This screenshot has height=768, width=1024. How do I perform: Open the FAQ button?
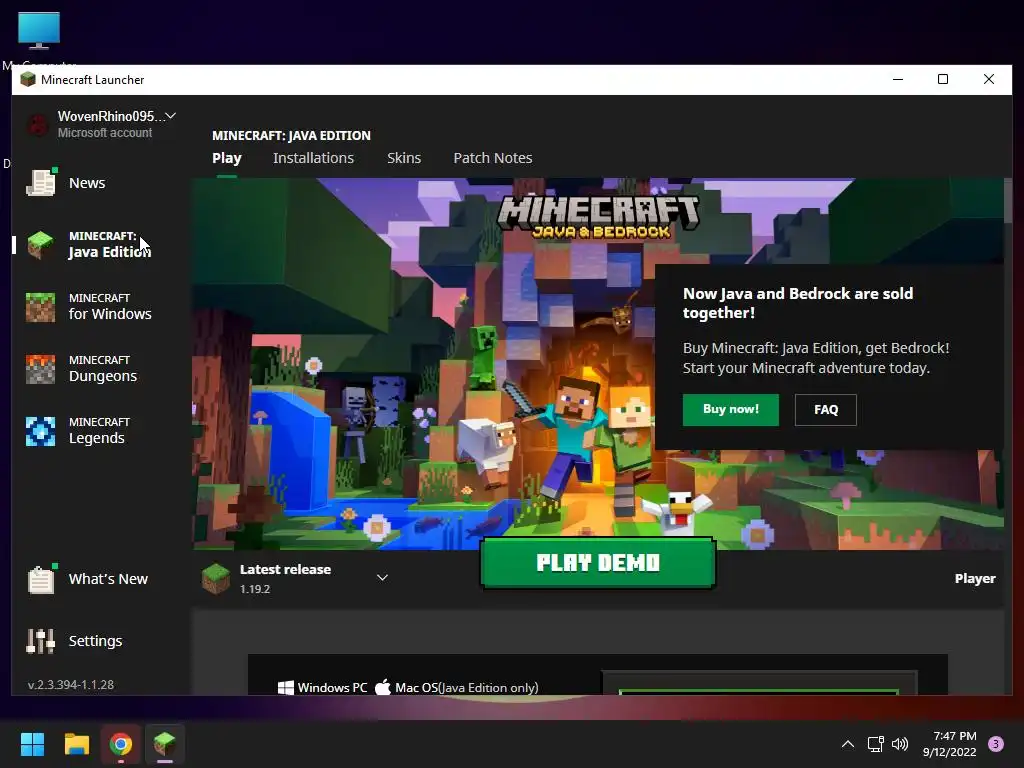pyautogui.click(x=825, y=409)
